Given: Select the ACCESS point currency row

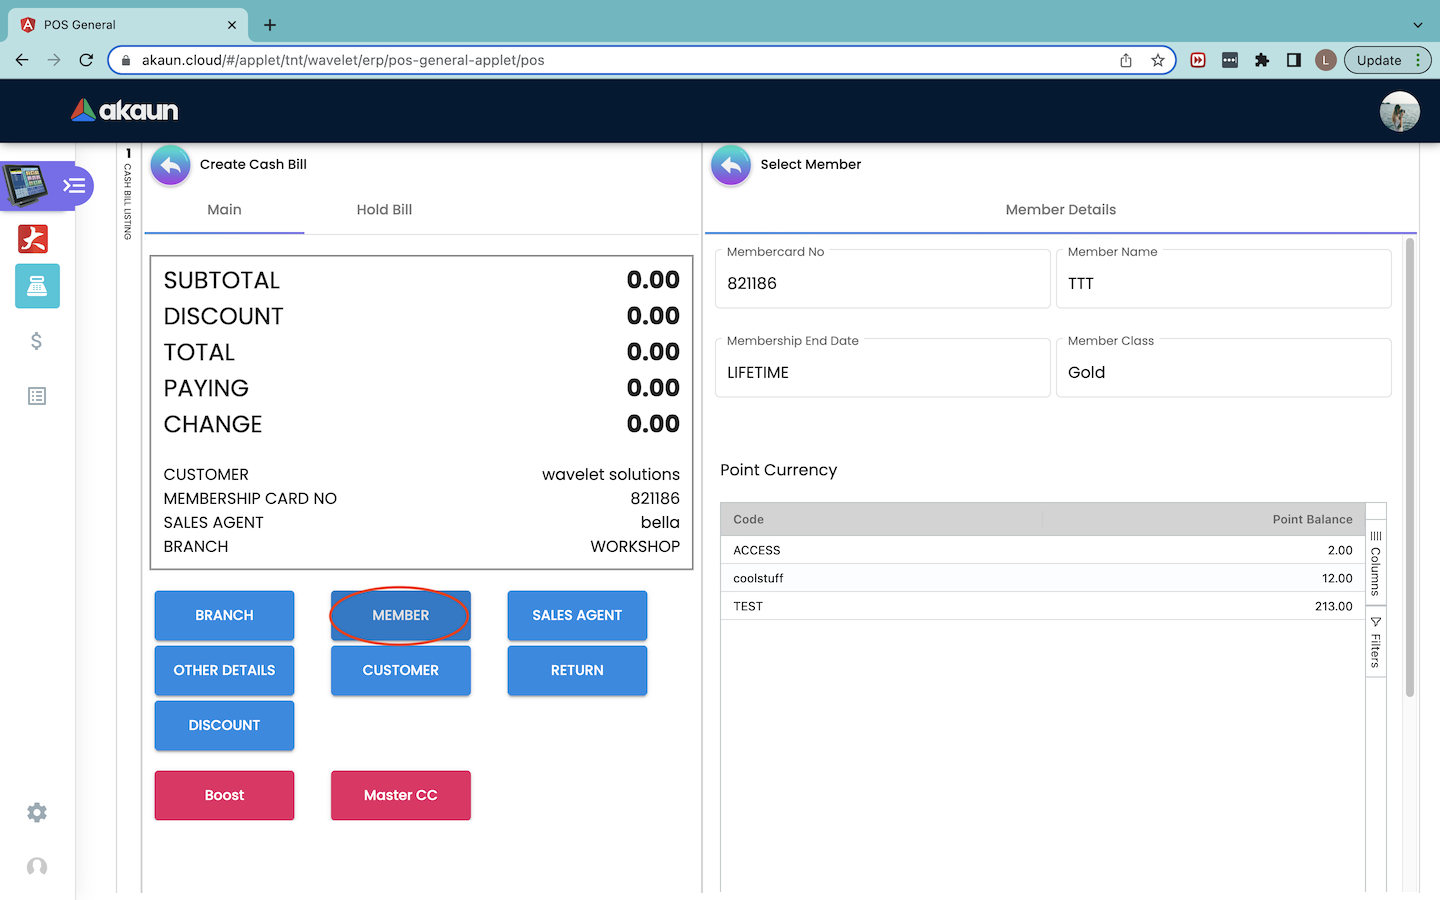Looking at the screenshot, I should click(x=1043, y=550).
